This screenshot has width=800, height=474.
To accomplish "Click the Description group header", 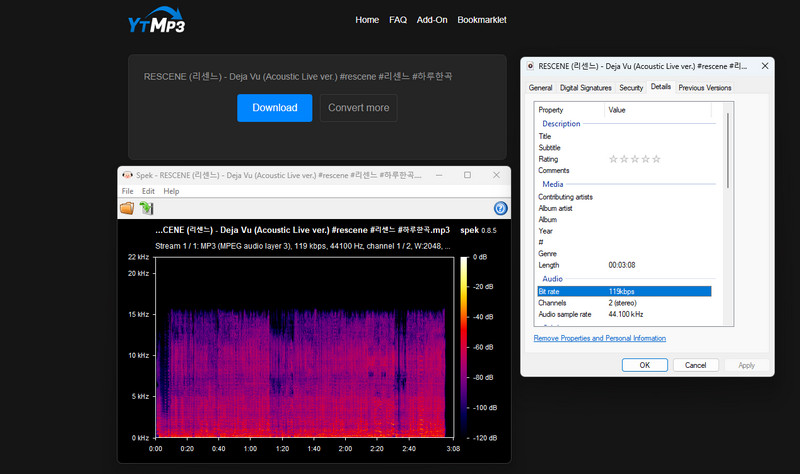I will pos(561,123).
